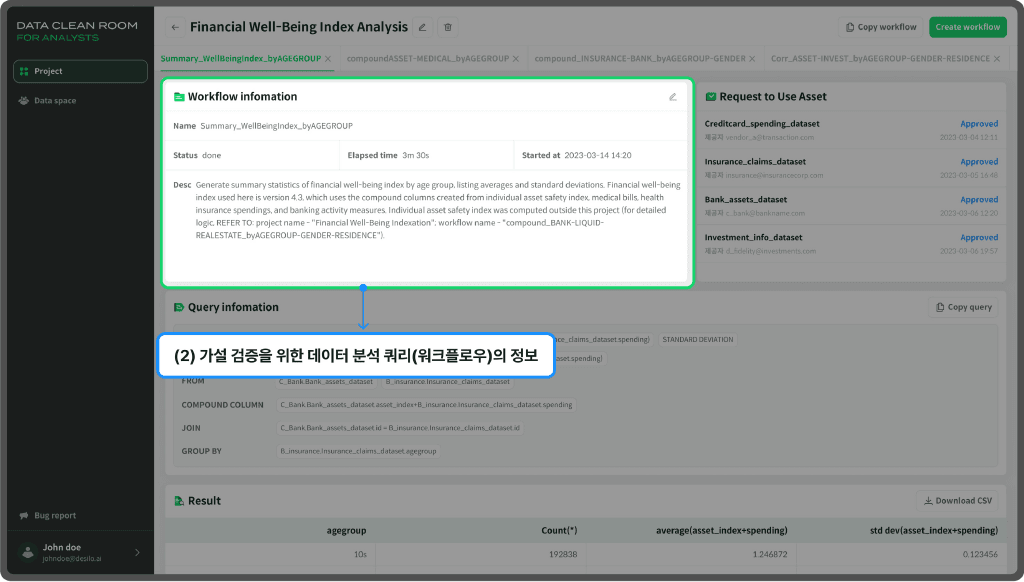Viewport: 1024px width, 582px height.
Task: Delete project using trash icon
Action: pos(448,27)
